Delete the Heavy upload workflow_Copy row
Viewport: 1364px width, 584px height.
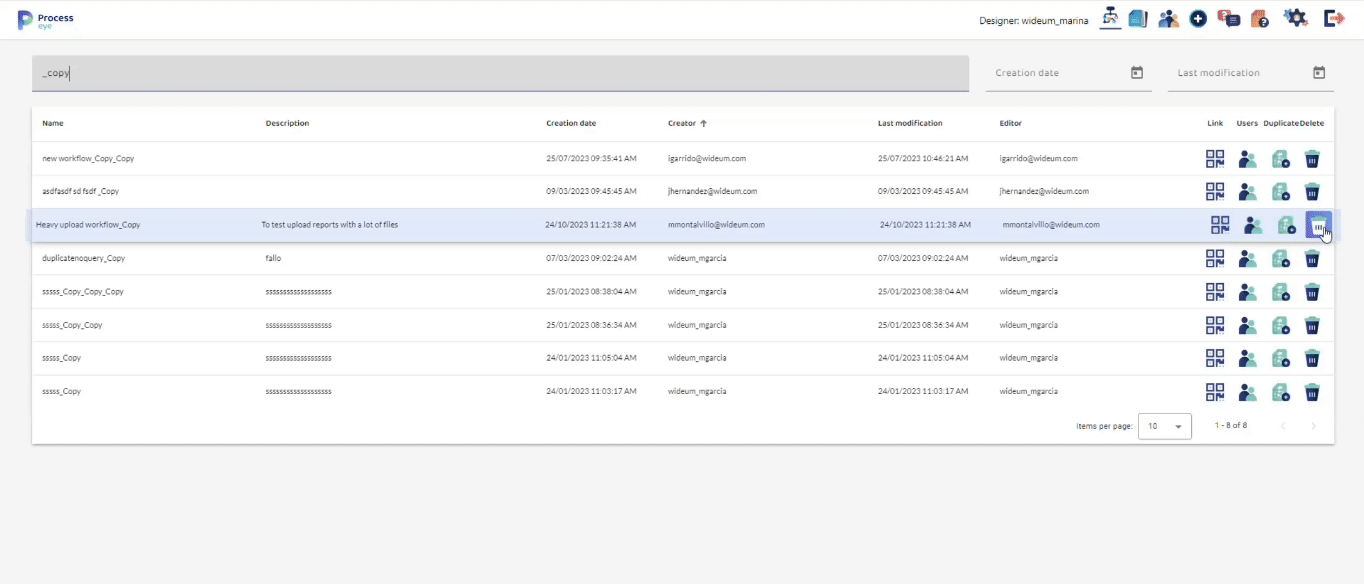(x=1318, y=225)
